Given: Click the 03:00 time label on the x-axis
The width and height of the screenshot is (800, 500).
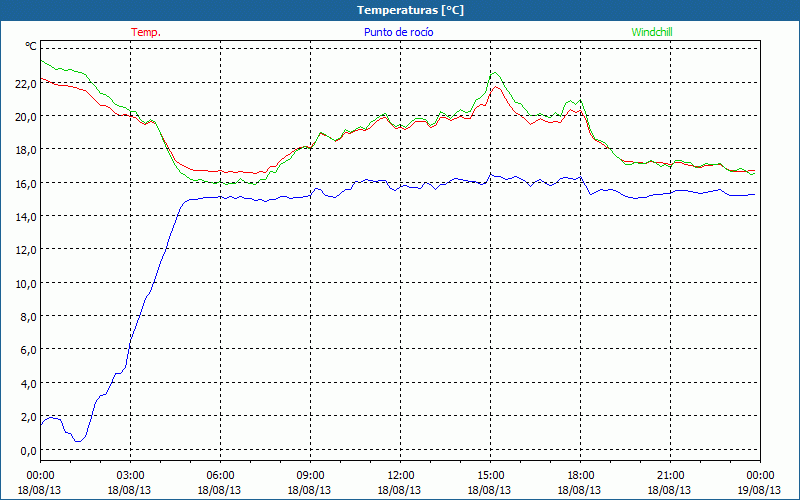Looking at the screenshot, I should tap(130, 476).
